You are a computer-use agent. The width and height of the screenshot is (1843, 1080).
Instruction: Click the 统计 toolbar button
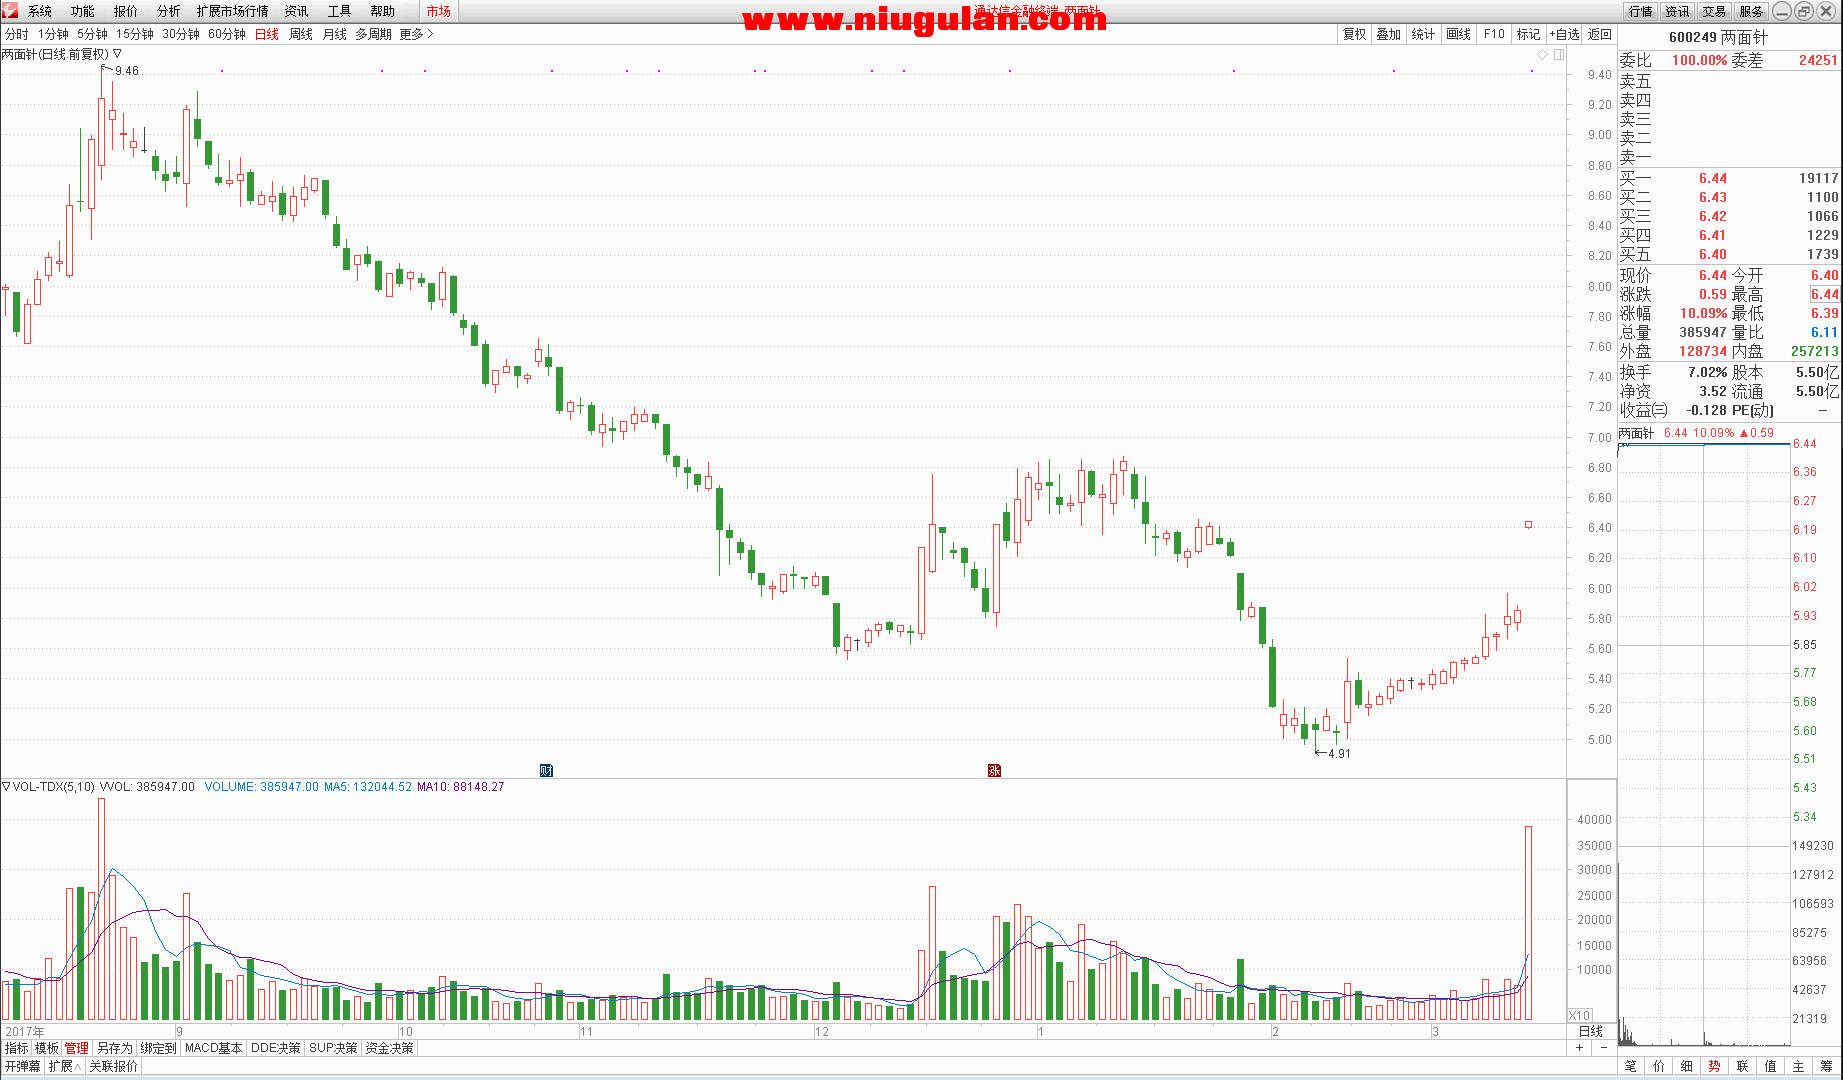click(x=1423, y=34)
